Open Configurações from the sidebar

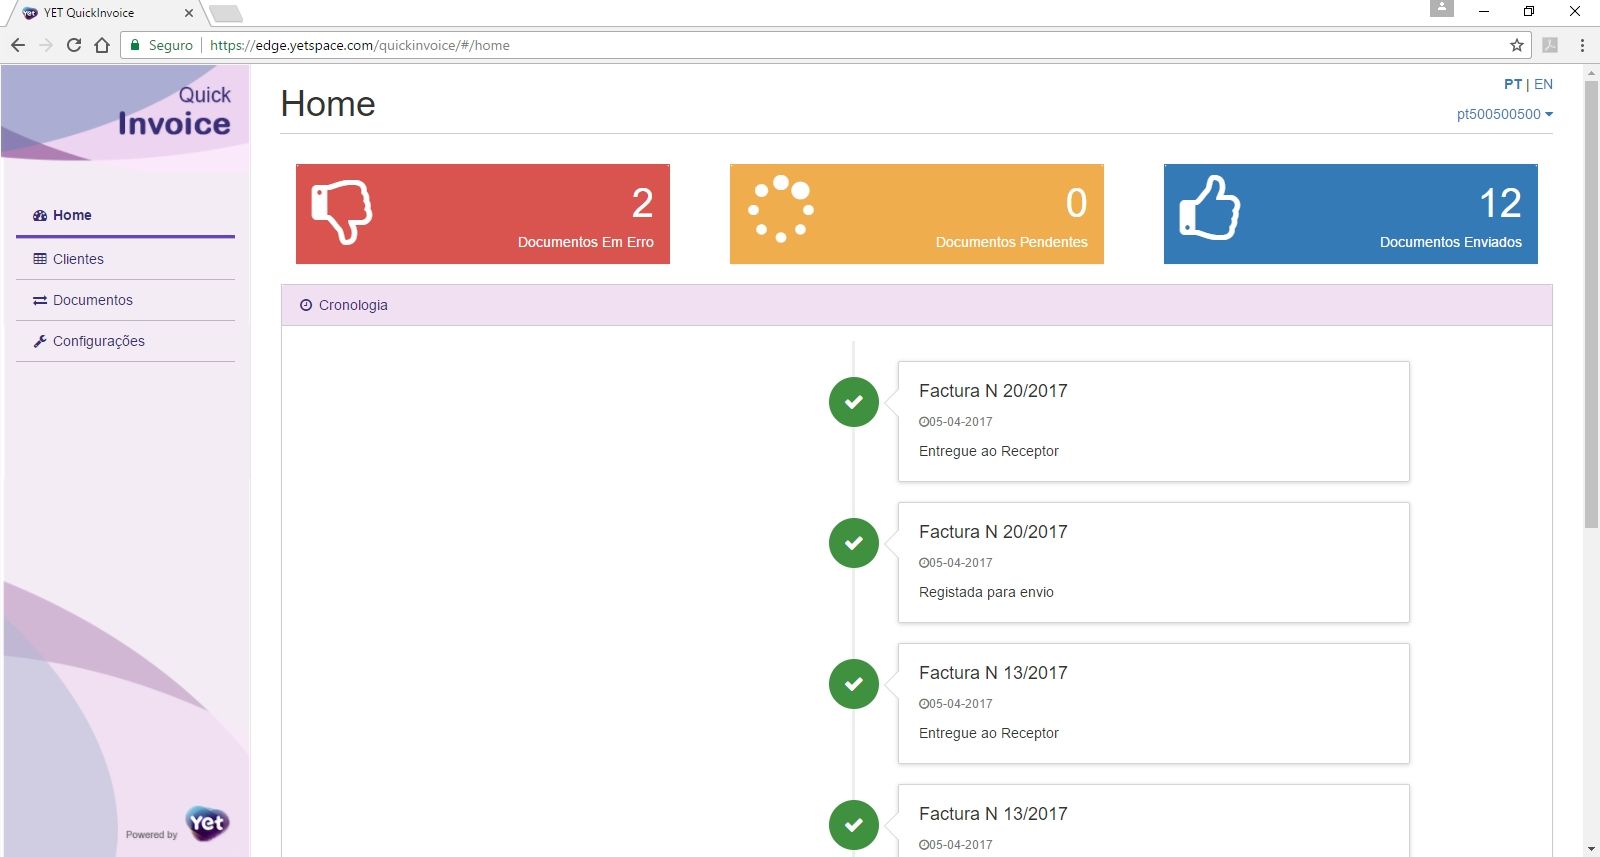pyautogui.click(x=98, y=341)
